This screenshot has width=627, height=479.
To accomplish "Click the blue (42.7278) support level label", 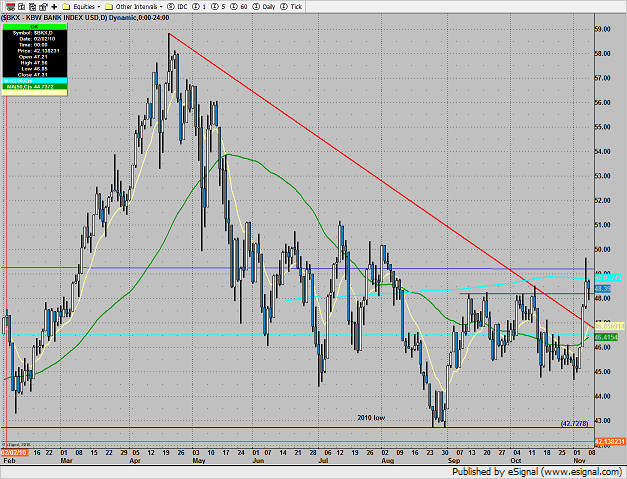I will click(x=574, y=423).
